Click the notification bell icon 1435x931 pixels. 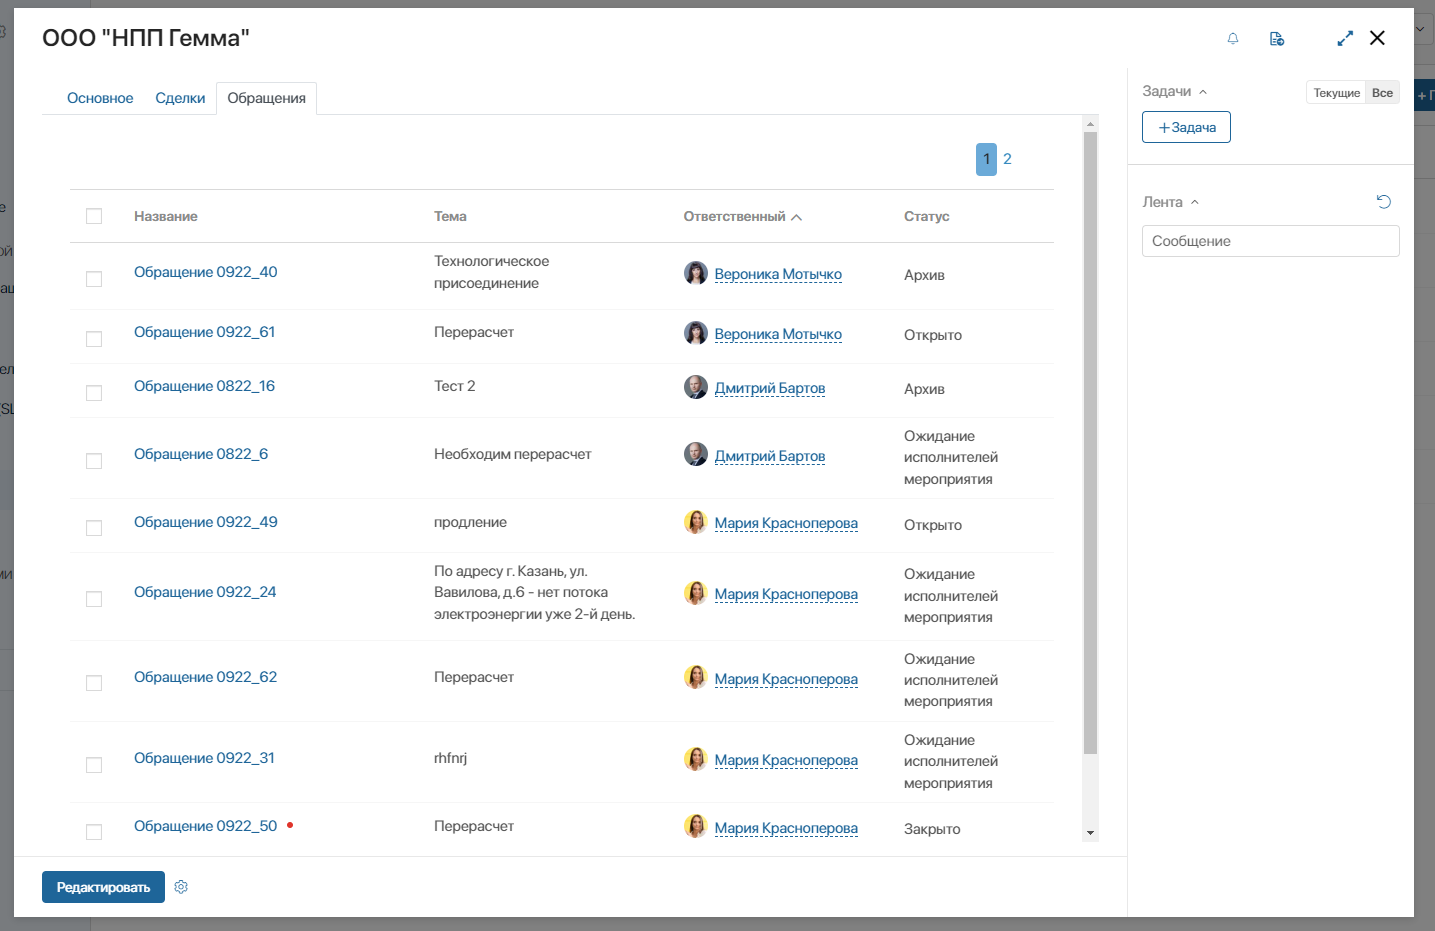(x=1233, y=39)
